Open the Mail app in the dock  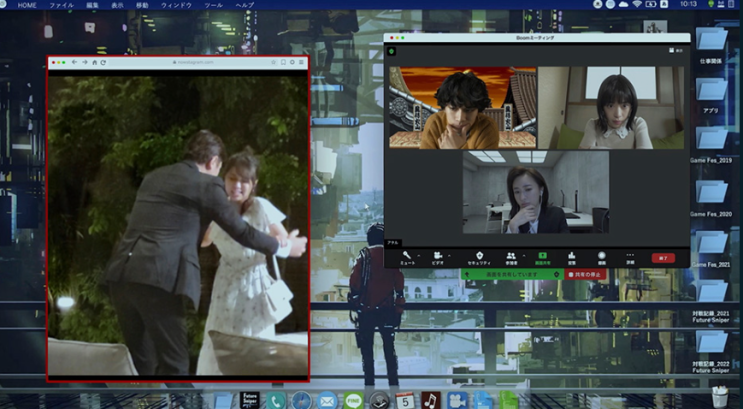point(327,401)
